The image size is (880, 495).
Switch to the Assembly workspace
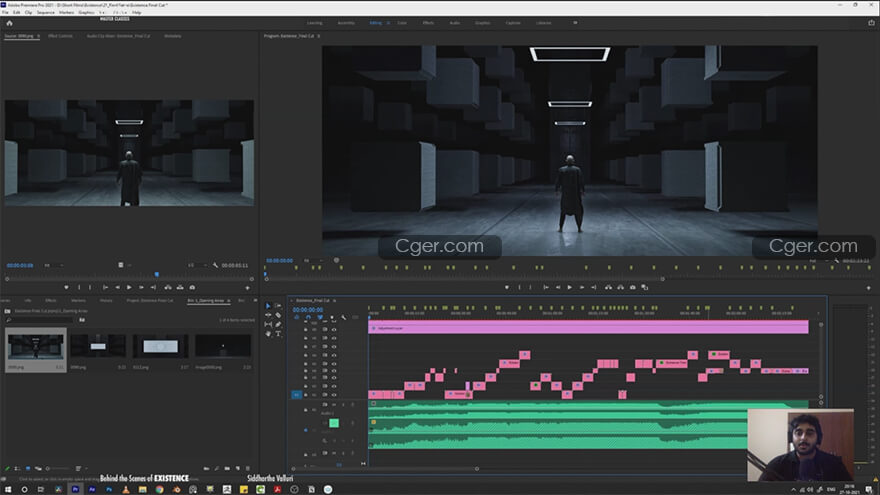(x=346, y=23)
